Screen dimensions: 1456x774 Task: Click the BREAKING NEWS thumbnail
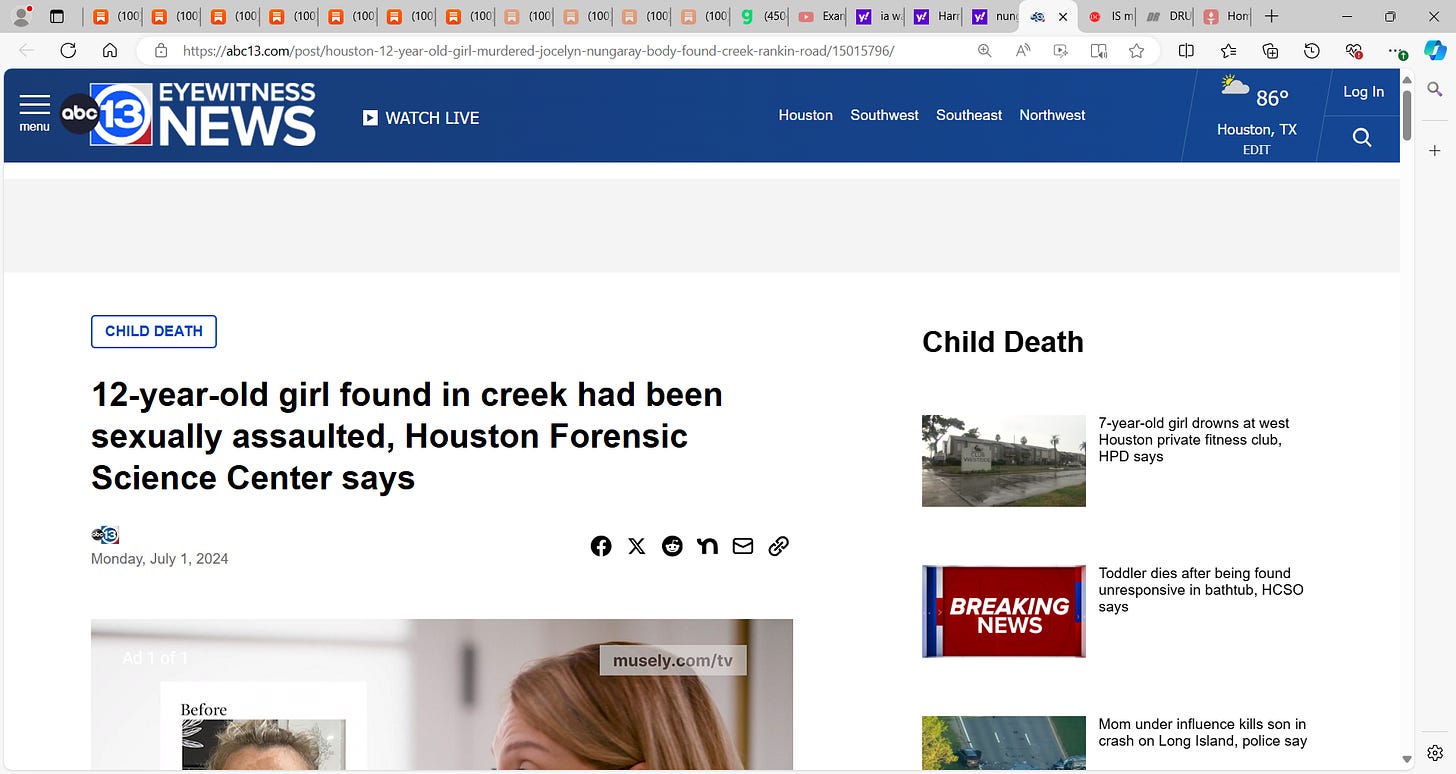[x=1003, y=611]
